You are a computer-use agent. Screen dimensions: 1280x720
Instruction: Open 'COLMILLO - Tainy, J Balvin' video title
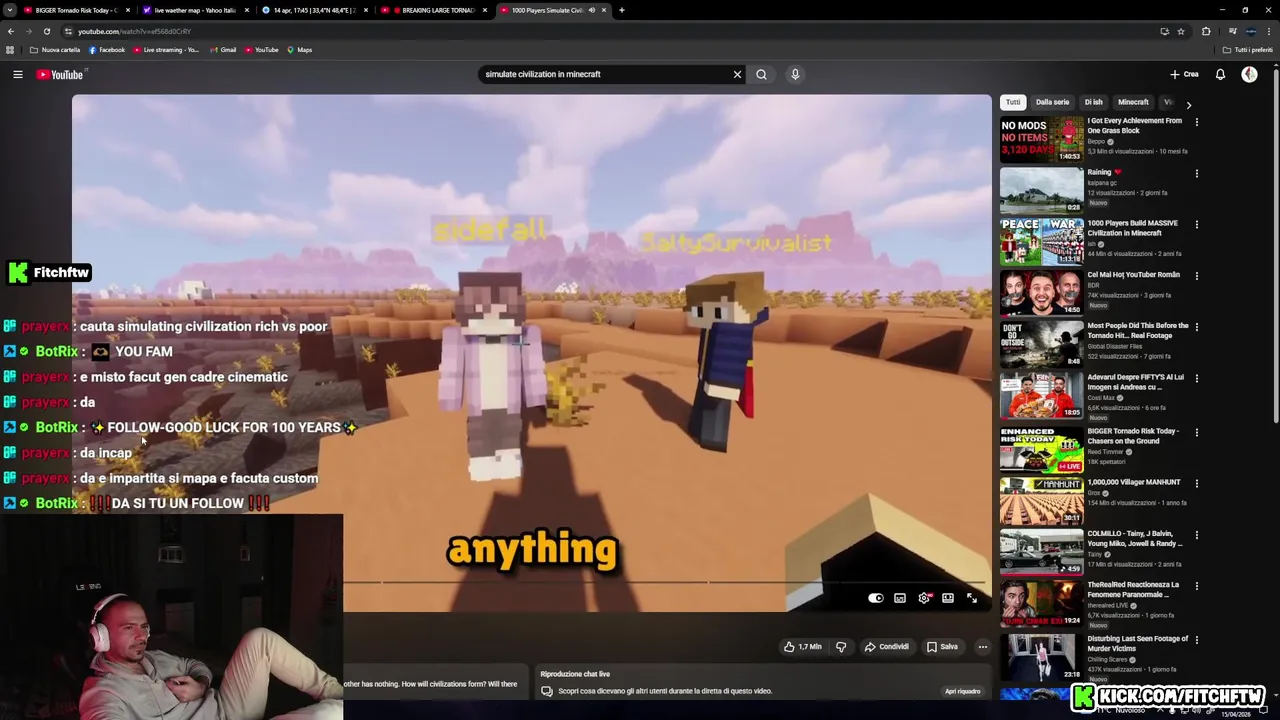tap(1135, 538)
